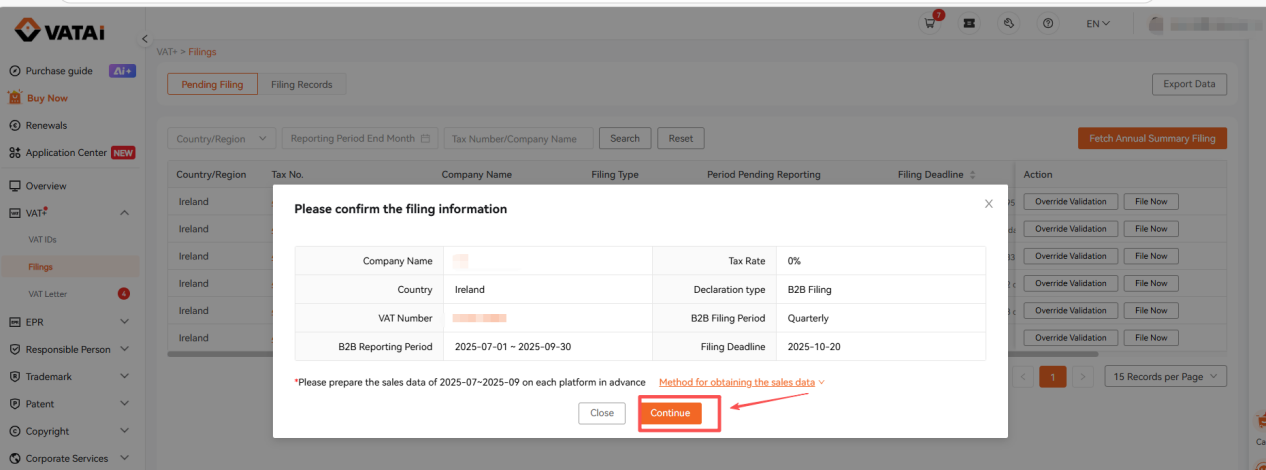
Task: Open Overview in the sidebar
Action: 46,186
